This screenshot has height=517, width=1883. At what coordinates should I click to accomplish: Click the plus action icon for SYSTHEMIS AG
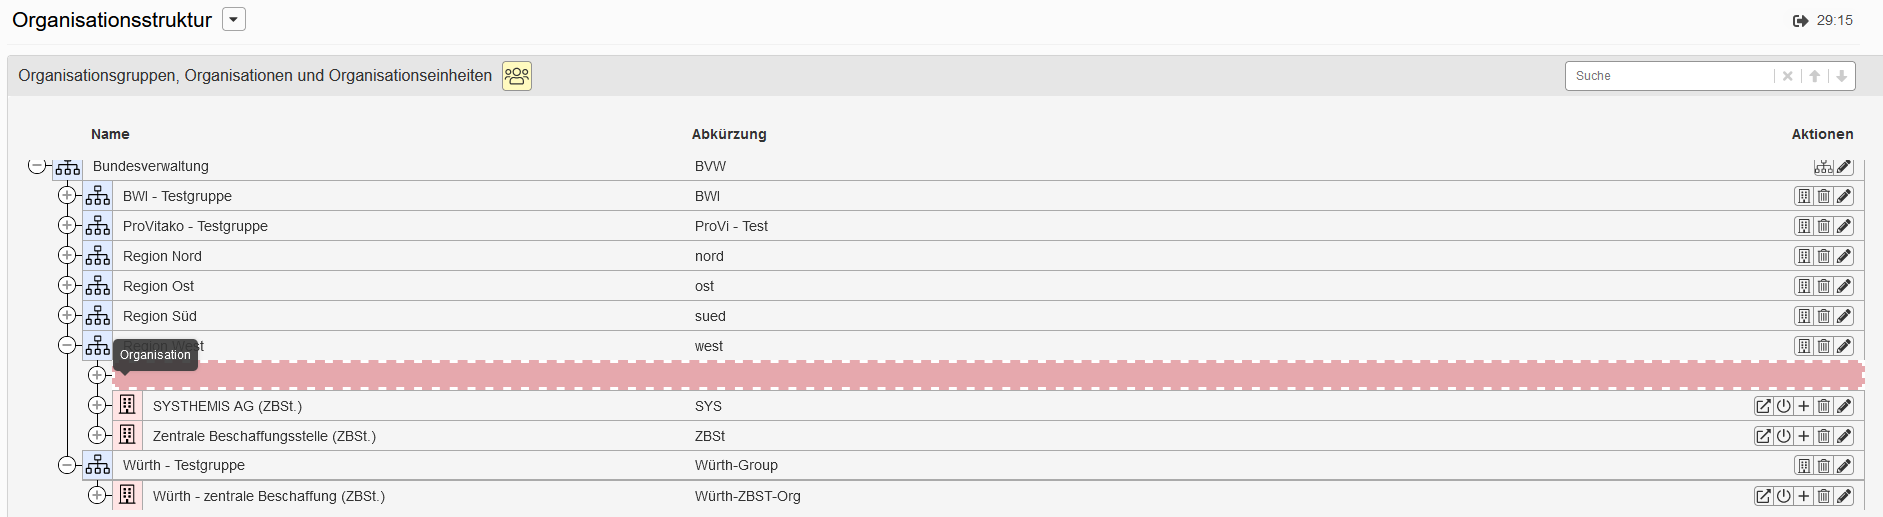click(x=1804, y=407)
